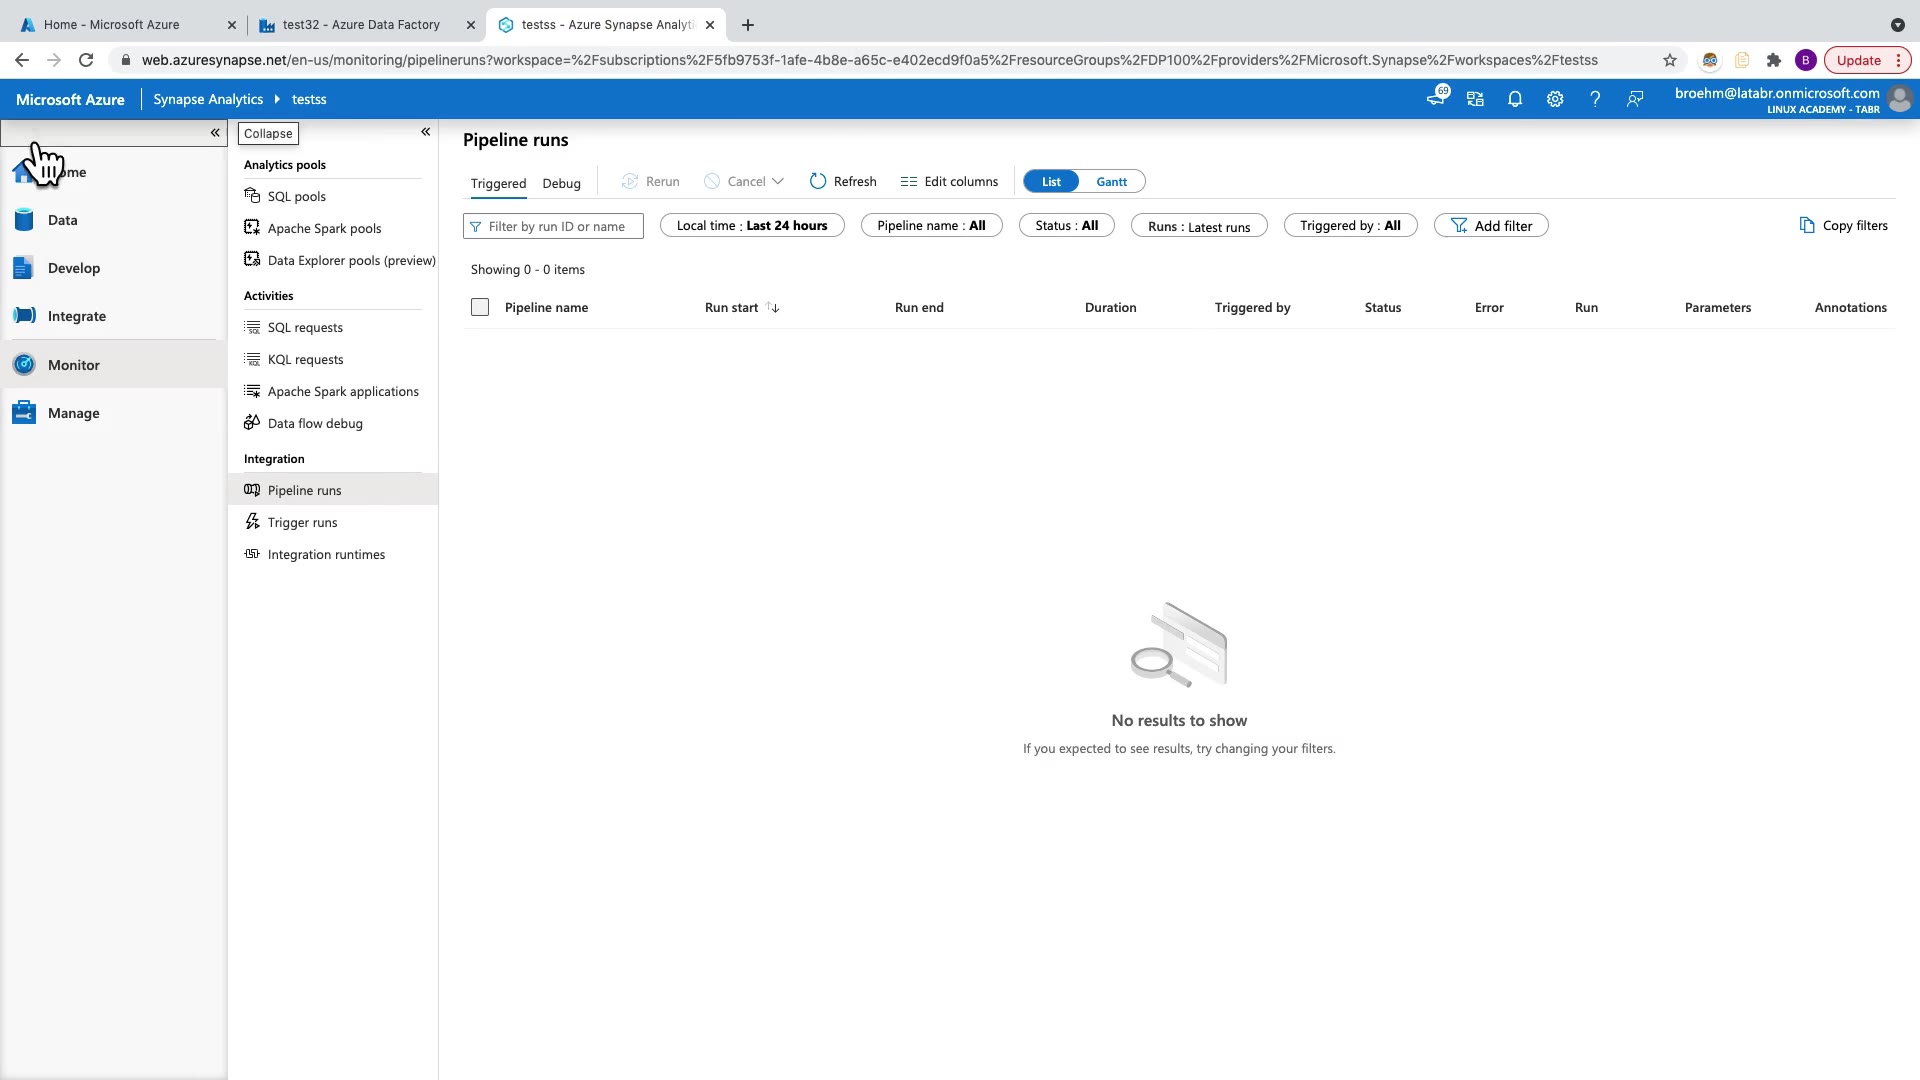Tick the select-all pipeline runs checkbox
Viewport: 1920px width, 1080px height.
pyautogui.click(x=480, y=307)
